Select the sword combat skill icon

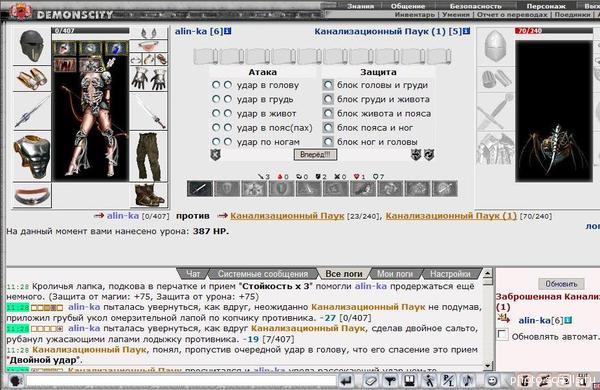(x=200, y=189)
